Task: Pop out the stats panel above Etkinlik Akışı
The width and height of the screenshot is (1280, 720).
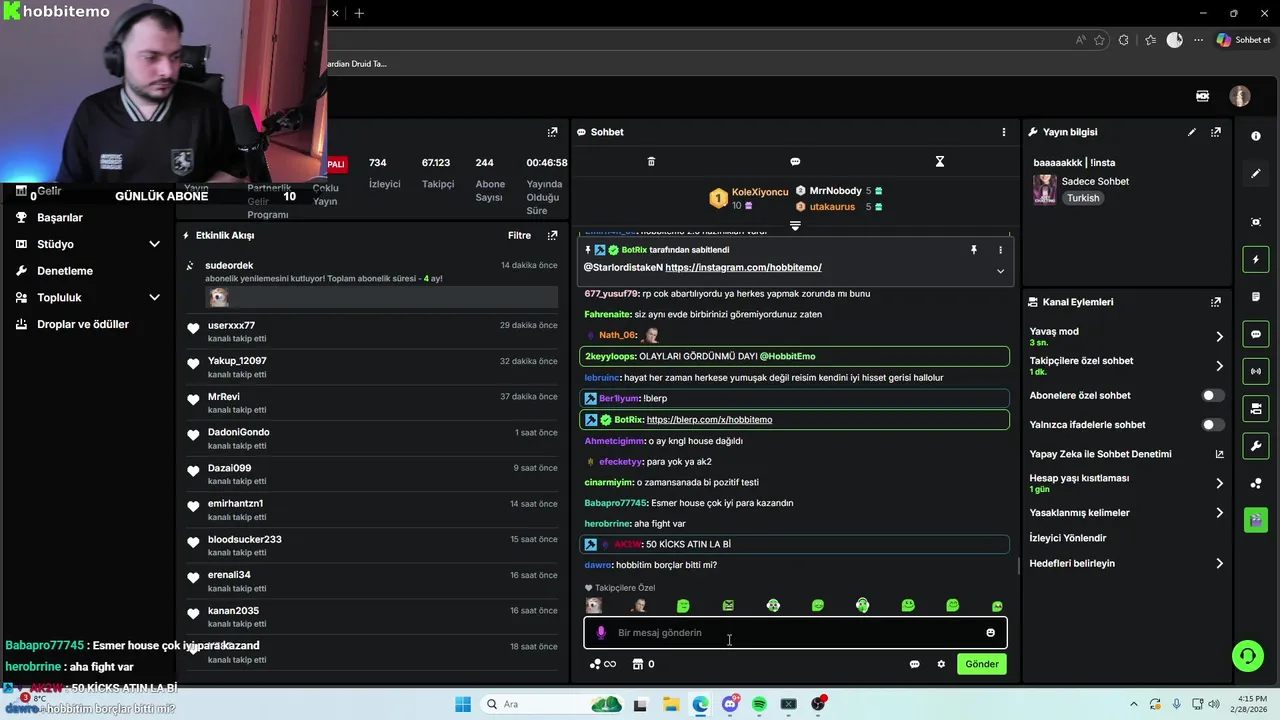Action: [x=552, y=132]
